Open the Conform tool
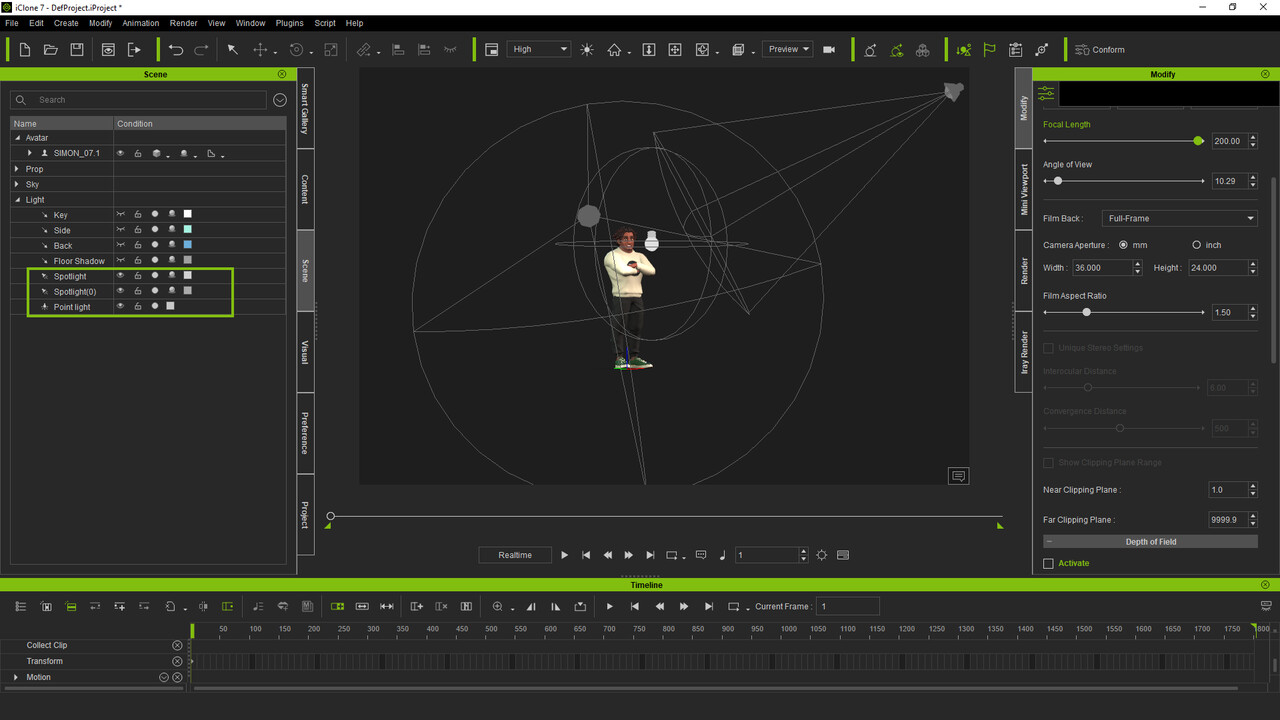 tap(1099, 50)
